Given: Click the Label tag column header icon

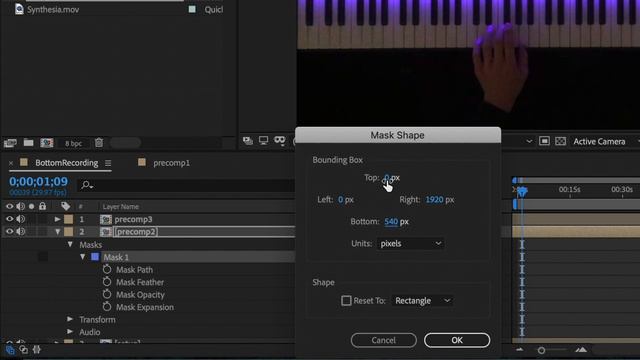Looking at the screenshot, I should [65, 206].
